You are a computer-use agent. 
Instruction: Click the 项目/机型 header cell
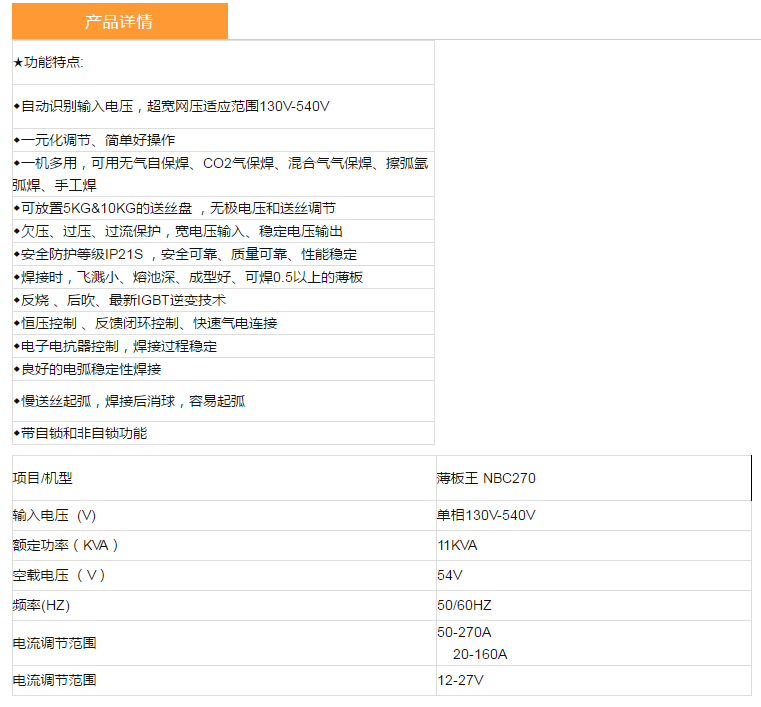point(224,478)
